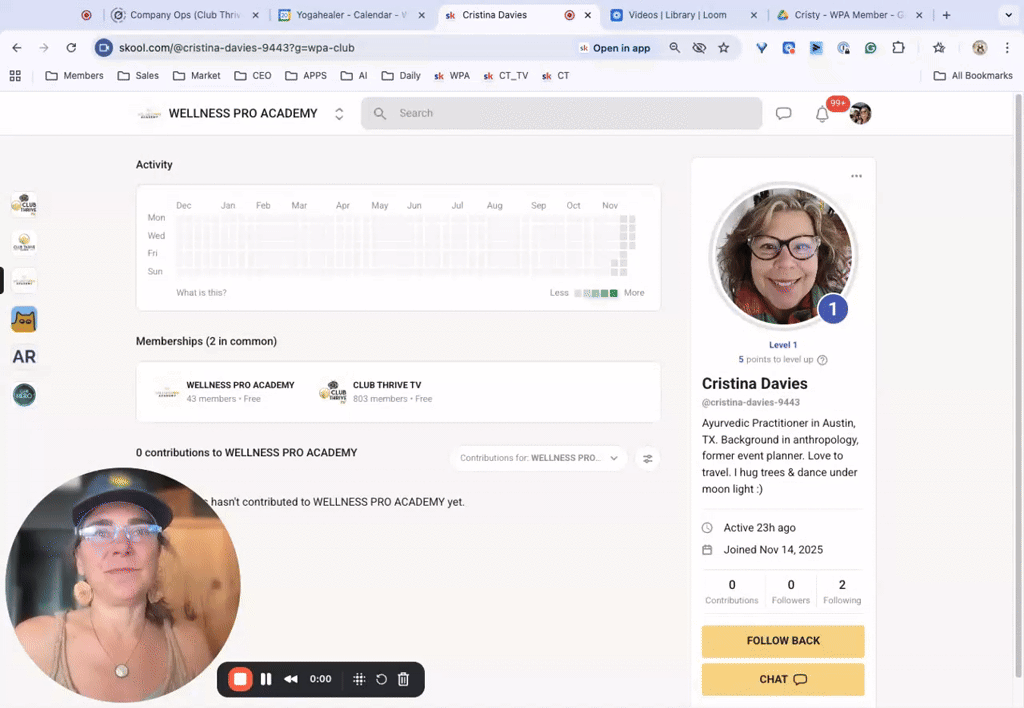View the 0 Followers count

click(x=791, y=591)
